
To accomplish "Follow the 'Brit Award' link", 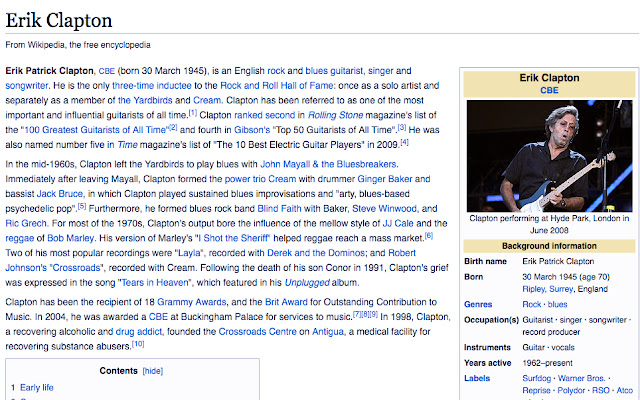I will click(x=286, y=302).
